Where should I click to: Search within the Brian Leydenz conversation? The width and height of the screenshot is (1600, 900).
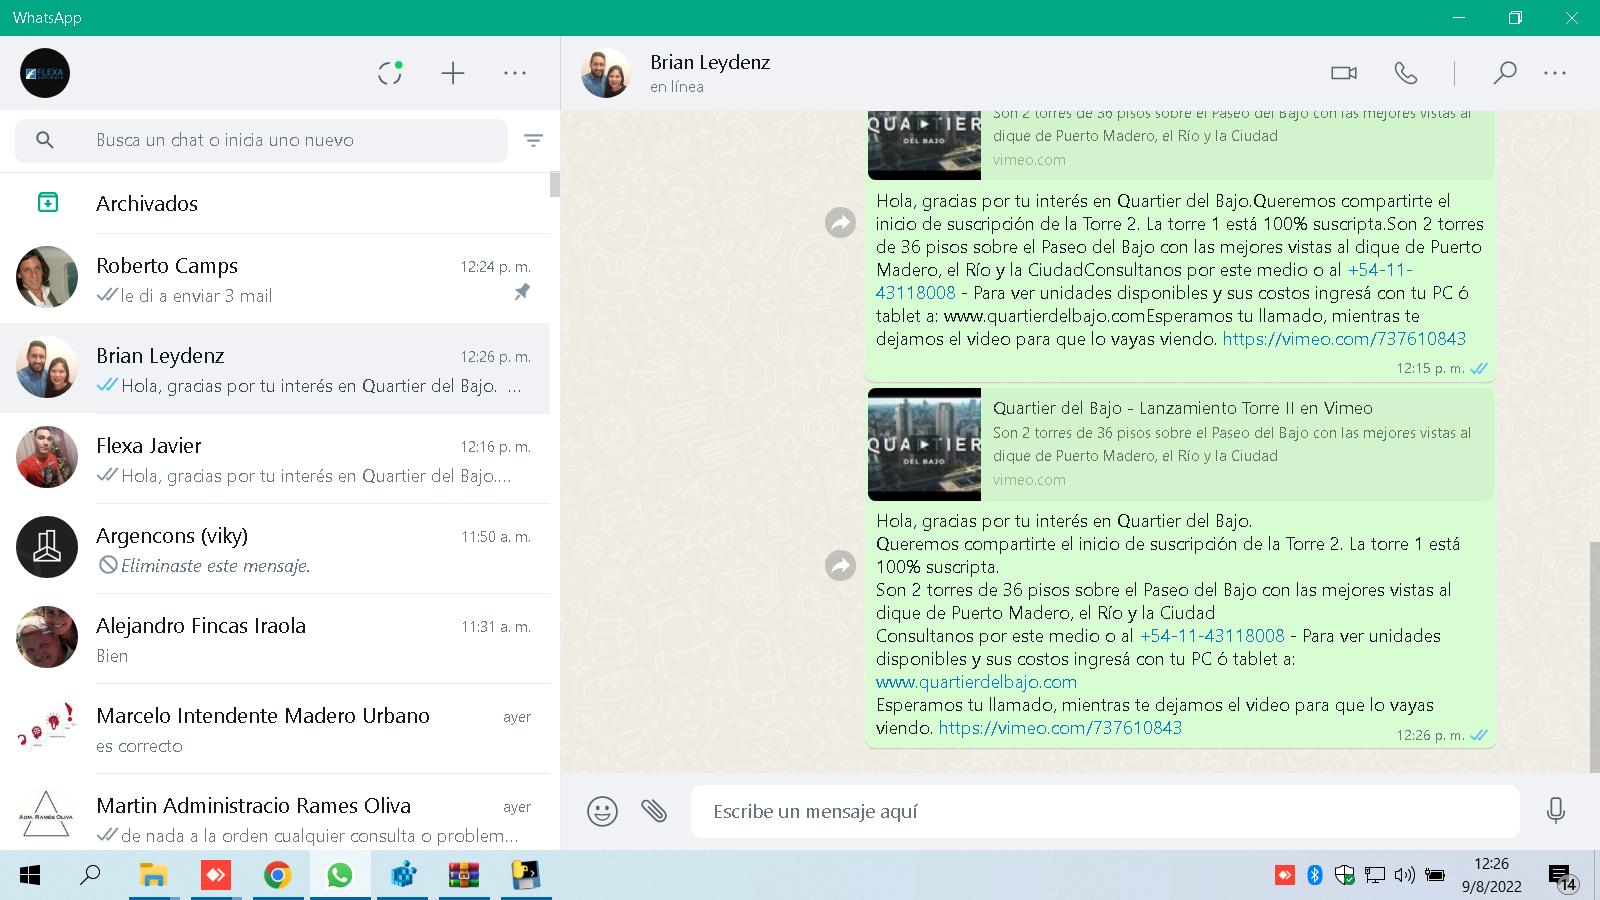1505,73
